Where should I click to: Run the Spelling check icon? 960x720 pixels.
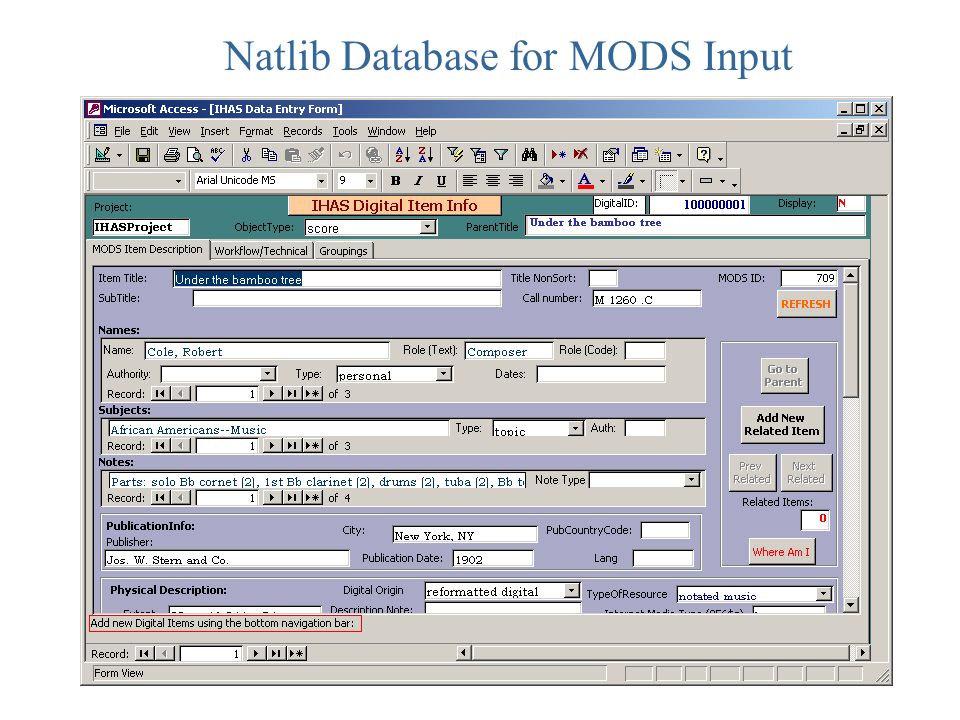coord(217,156)
